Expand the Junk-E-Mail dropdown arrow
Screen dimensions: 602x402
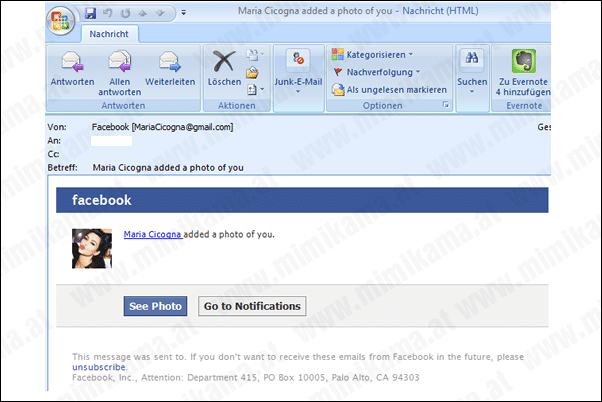(298, 92)
